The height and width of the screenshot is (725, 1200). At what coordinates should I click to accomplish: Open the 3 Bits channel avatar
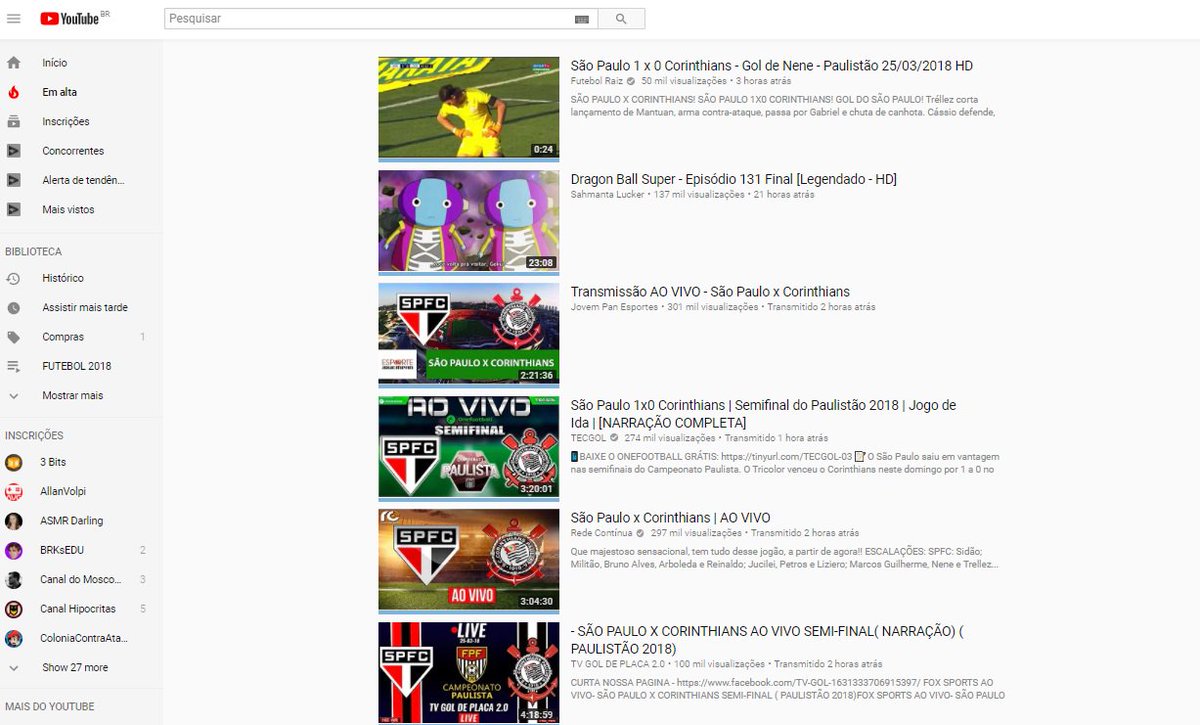pos(14,462)
